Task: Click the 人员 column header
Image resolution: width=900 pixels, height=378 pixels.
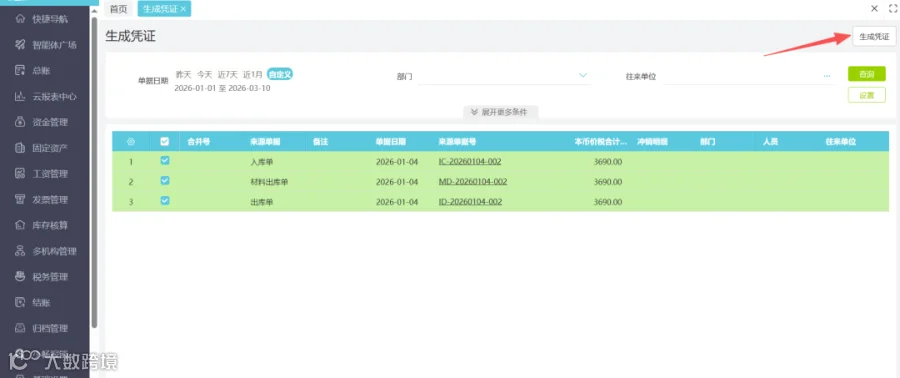Action: 770,142
